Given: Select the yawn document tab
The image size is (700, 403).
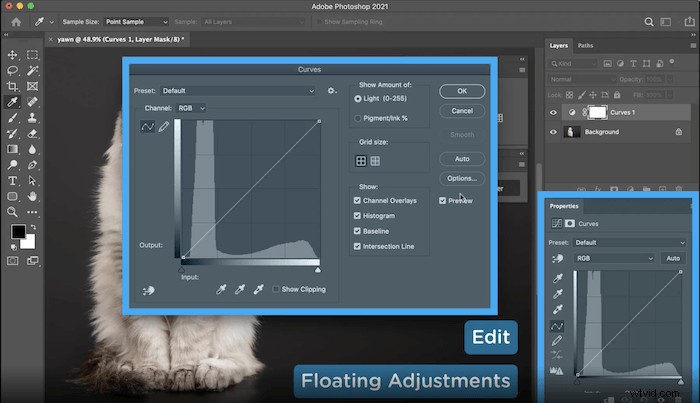Looking at the screenshot, I should click(x=121, y=39).
